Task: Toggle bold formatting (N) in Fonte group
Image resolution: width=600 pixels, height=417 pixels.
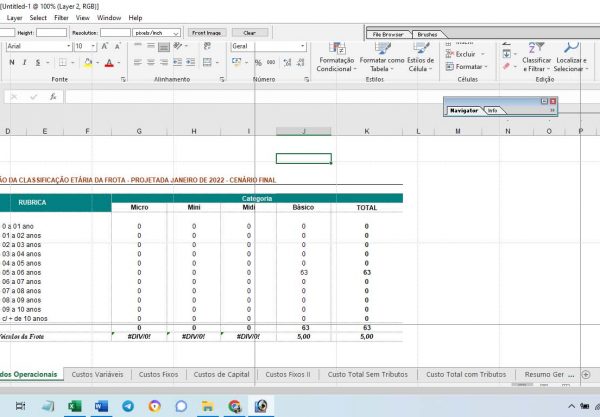Action: 11,63
